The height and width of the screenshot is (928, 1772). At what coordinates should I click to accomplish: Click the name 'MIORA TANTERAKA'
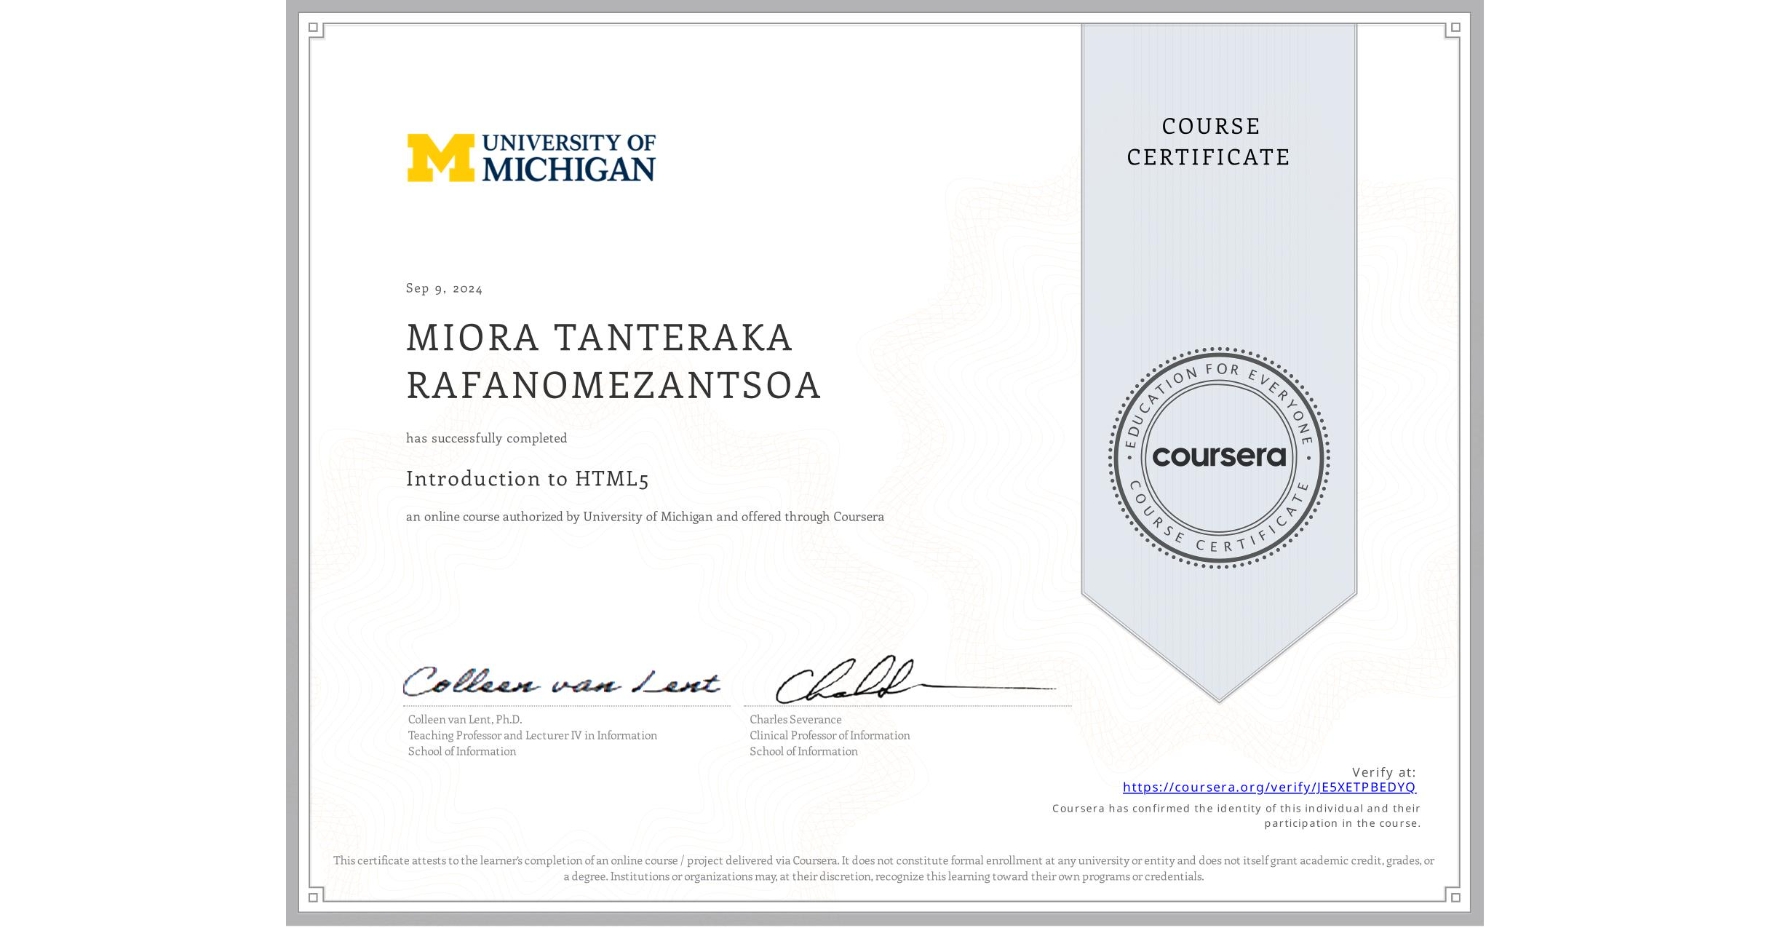pyautogui.click(x=599, y=338)
